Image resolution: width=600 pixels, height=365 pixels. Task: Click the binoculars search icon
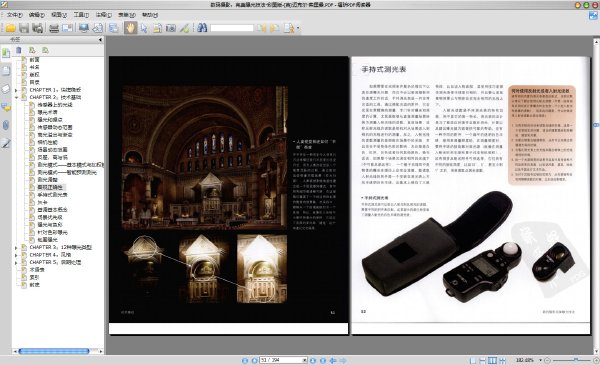click(x=202, y=28)
